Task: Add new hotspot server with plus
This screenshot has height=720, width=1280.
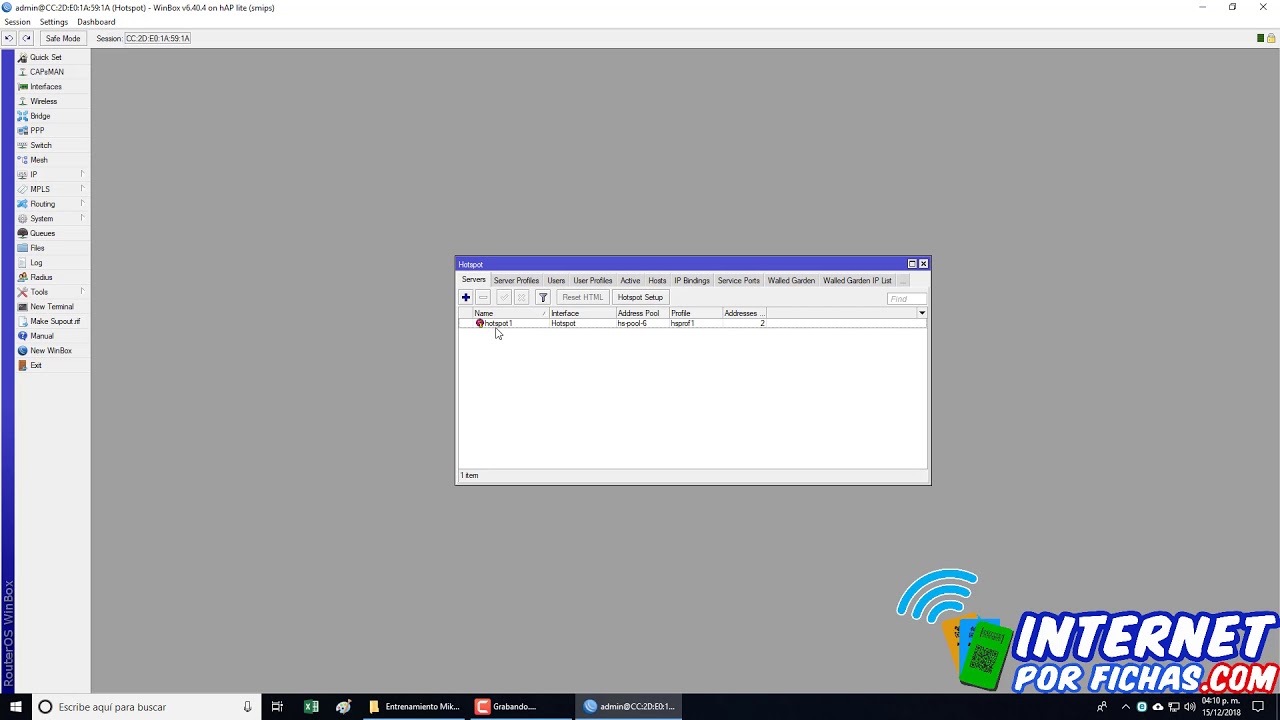Action: point(465,297)
